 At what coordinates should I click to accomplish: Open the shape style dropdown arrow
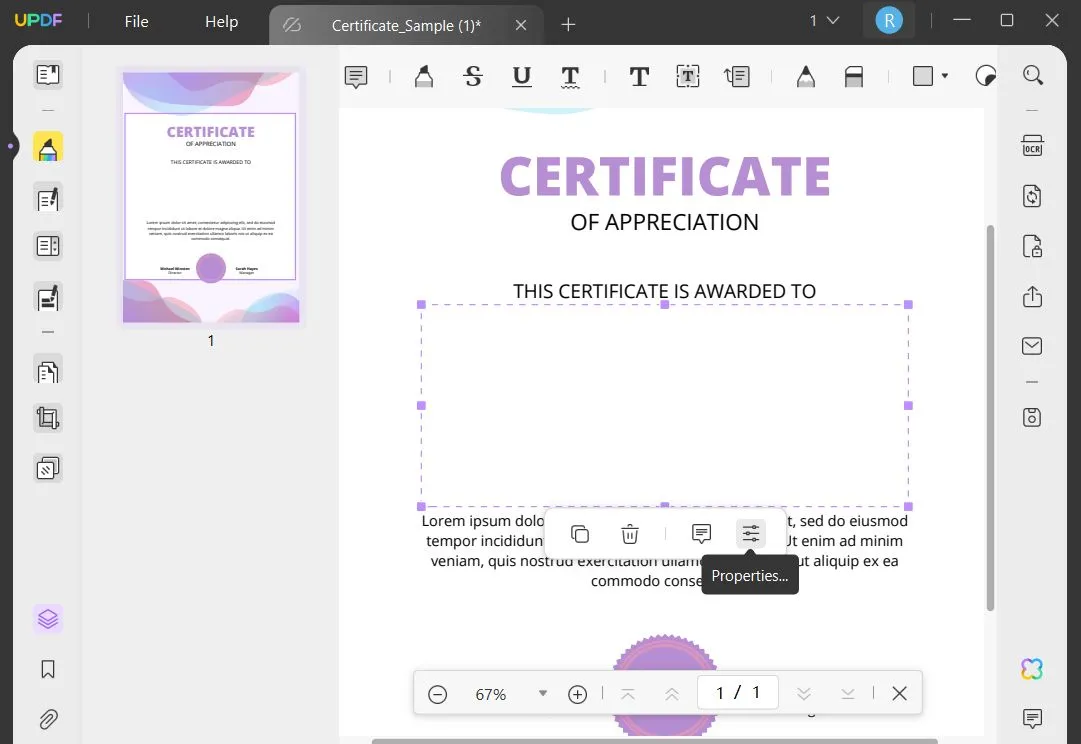click(x=943, y=76)
